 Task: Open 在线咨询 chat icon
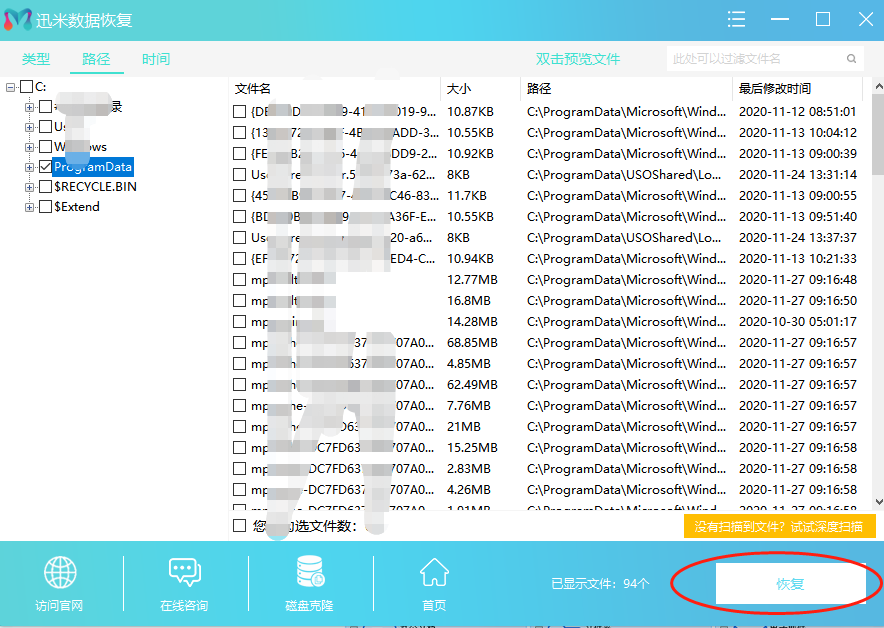click(x=185, y=573)
